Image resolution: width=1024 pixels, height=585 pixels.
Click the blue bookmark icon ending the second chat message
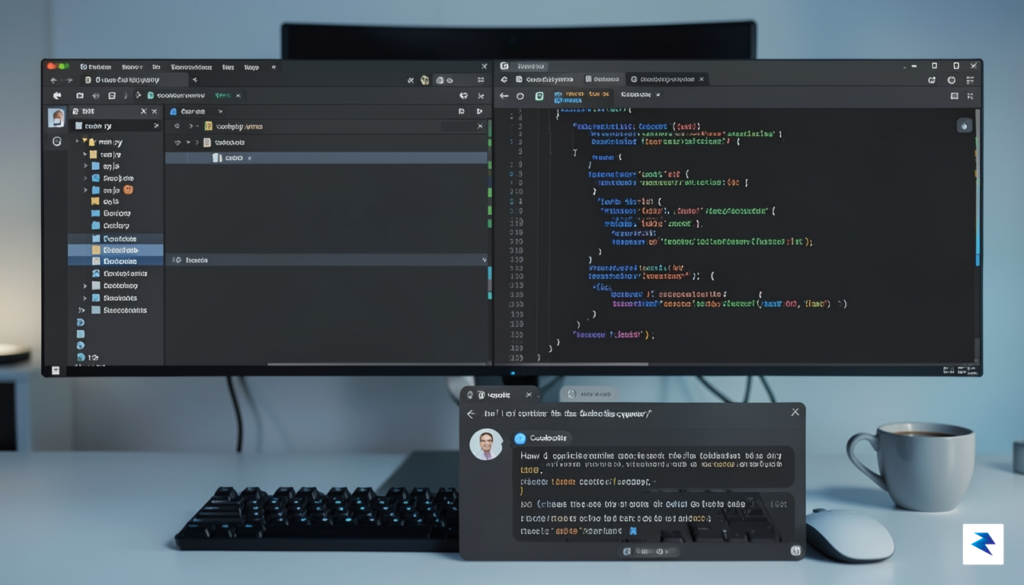click(x=633, y=531)
